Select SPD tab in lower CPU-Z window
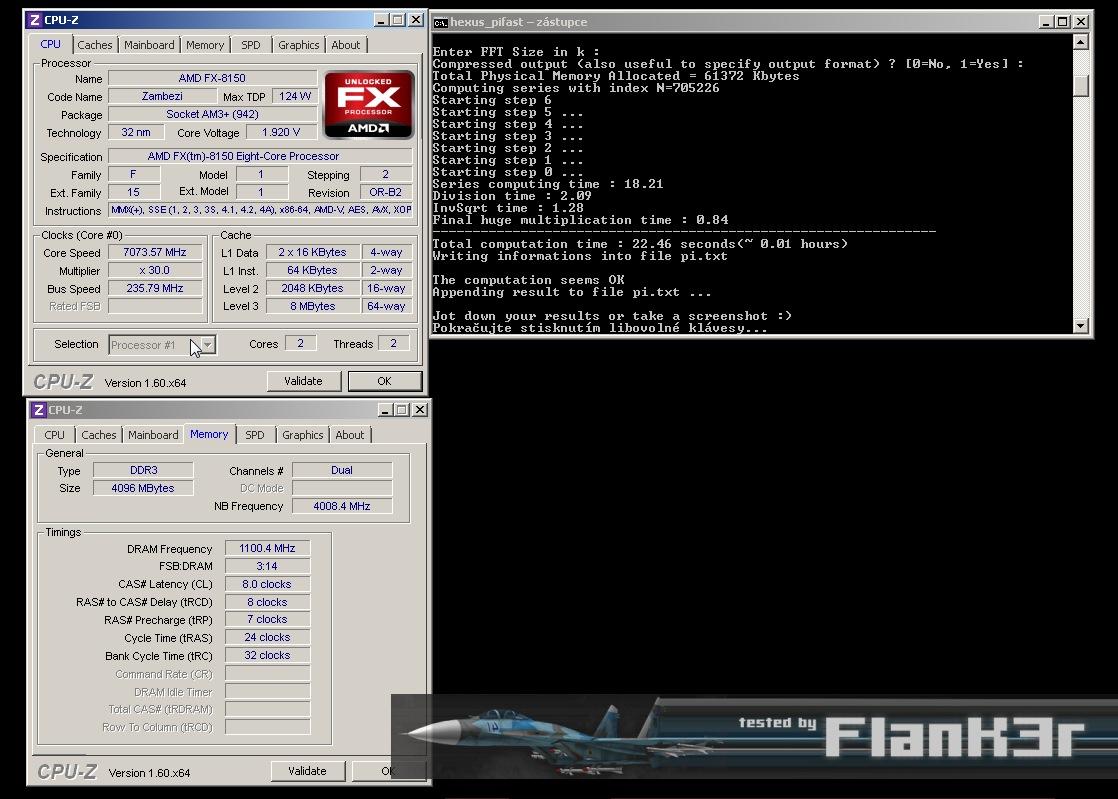Viewport: 1118px width, 799px height. point(255,435)
